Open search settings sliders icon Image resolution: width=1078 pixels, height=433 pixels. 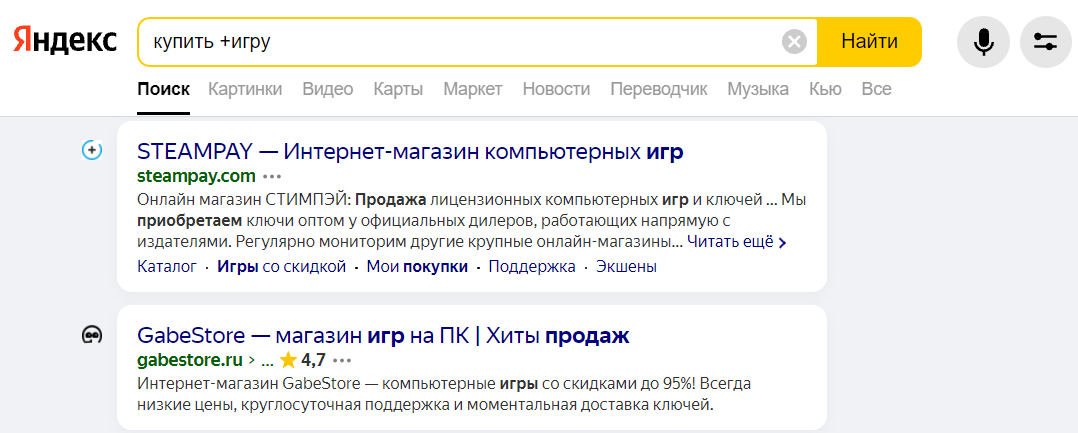click(x=1046, y=42)
